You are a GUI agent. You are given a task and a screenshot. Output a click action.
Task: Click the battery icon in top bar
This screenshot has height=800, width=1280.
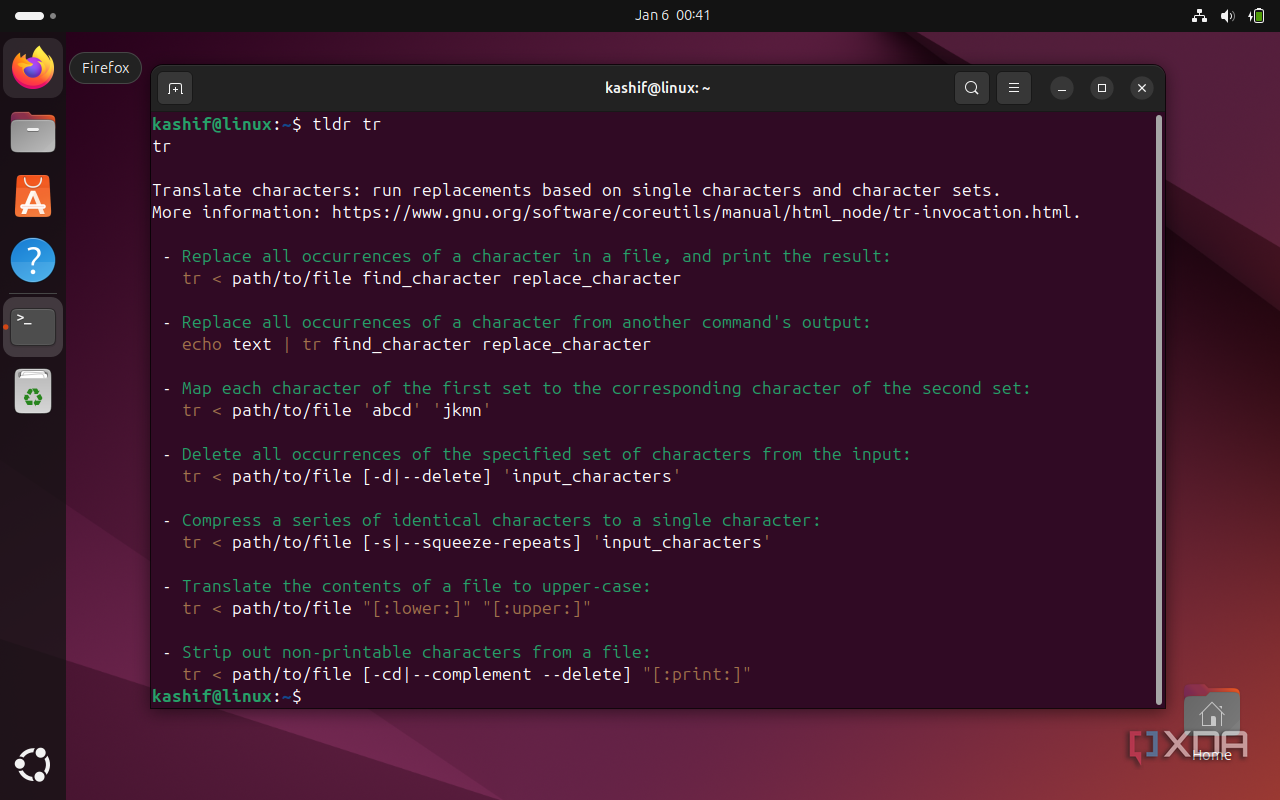pyautogui.click(x=1255, y=16)
